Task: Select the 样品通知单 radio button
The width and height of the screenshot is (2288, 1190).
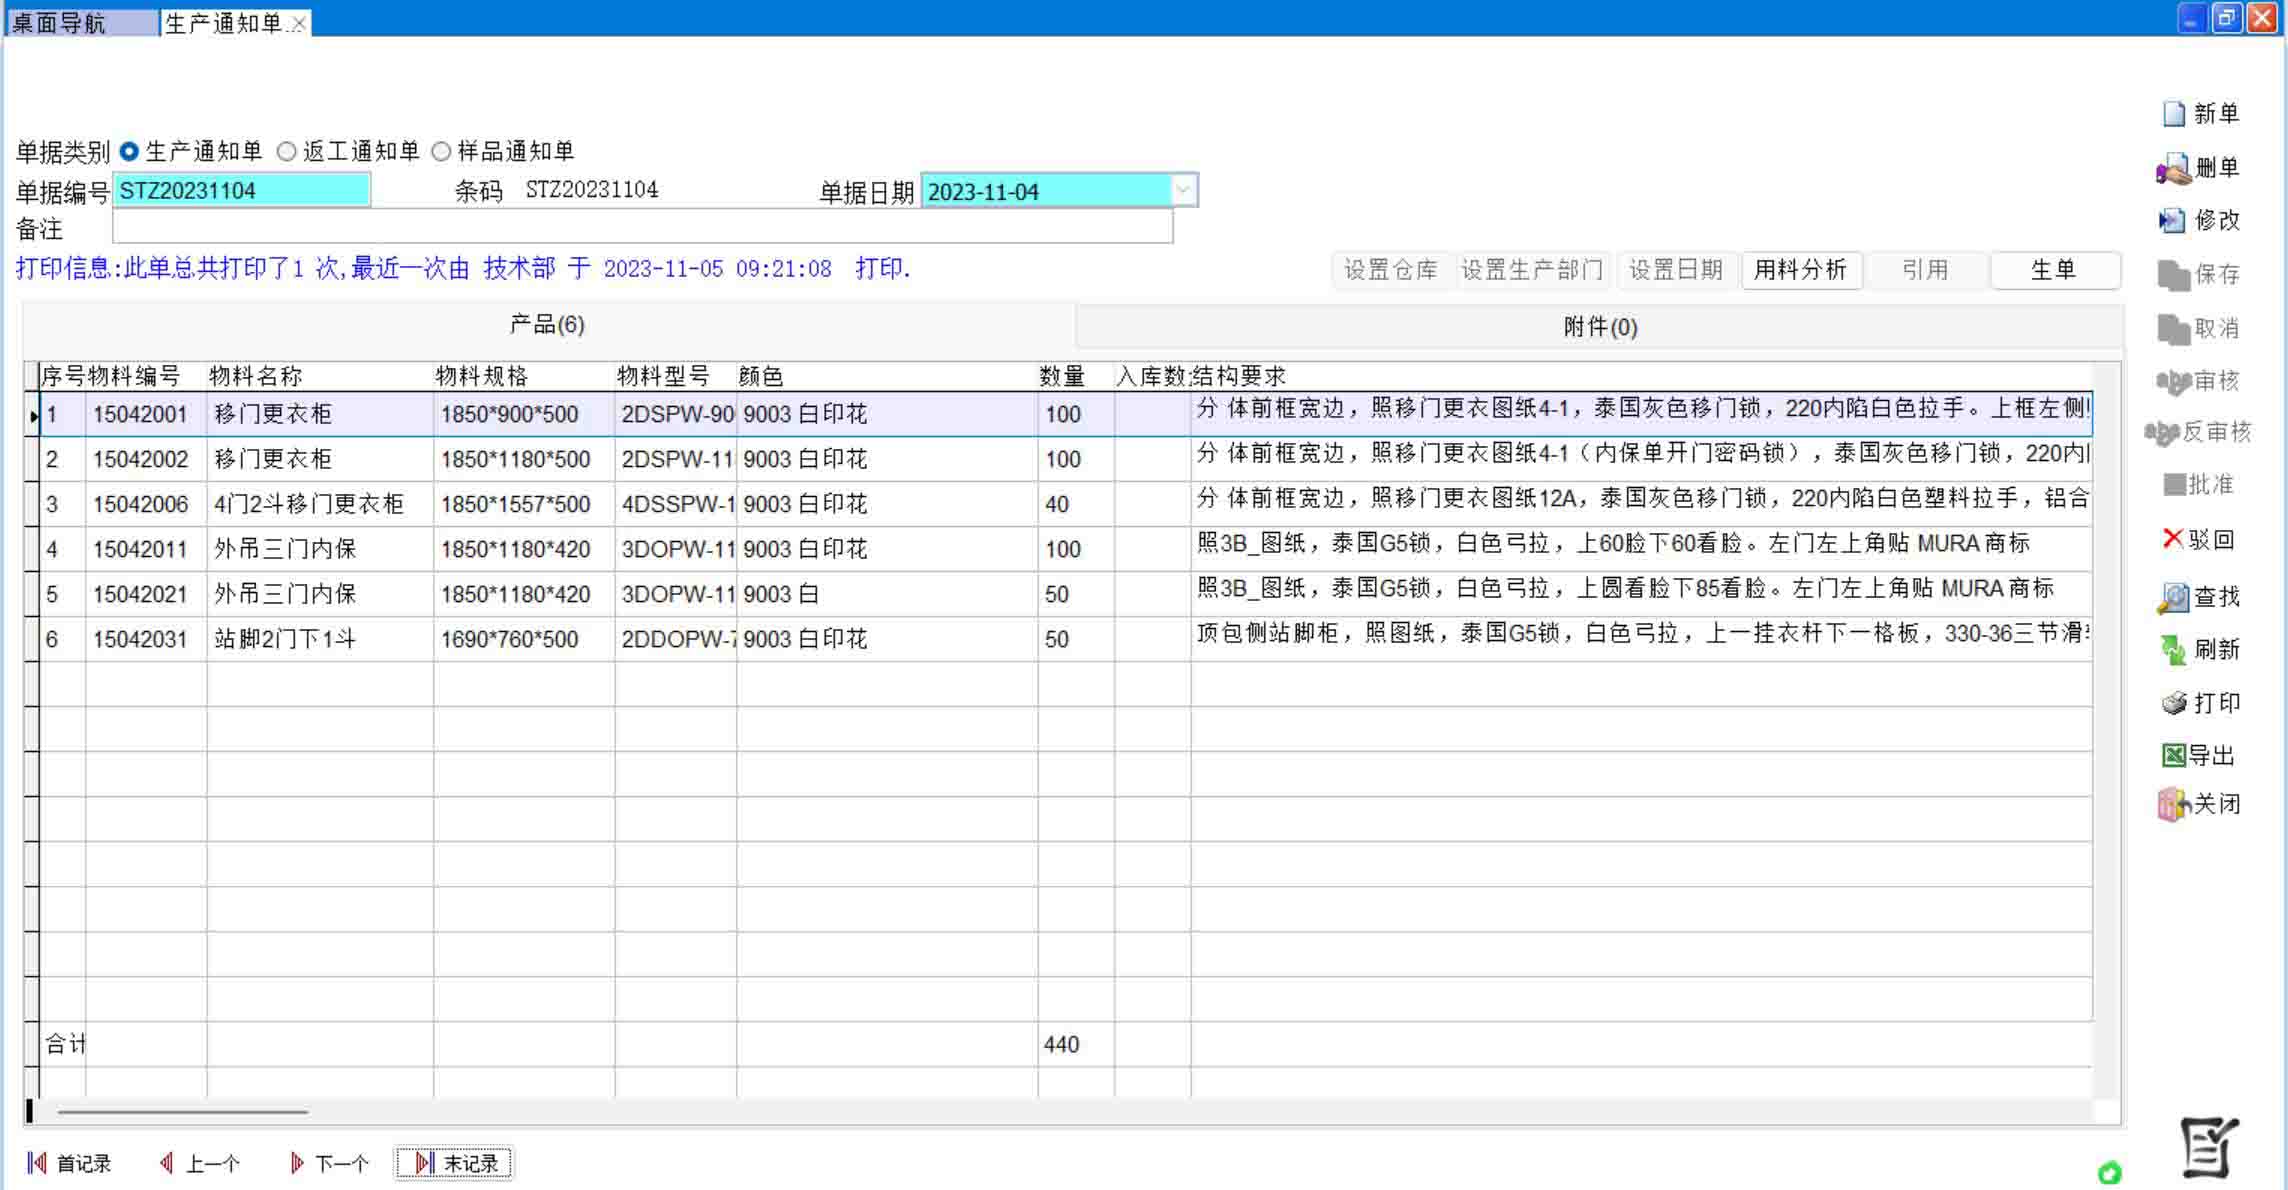Action: [x=441, y=152]
